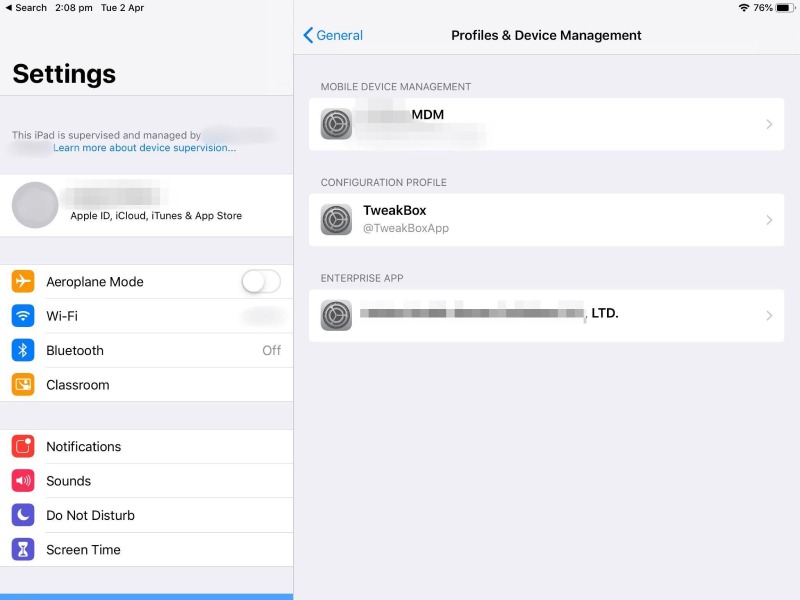Go back to General settings
800x600 pixels.
(x=333, y=35)
